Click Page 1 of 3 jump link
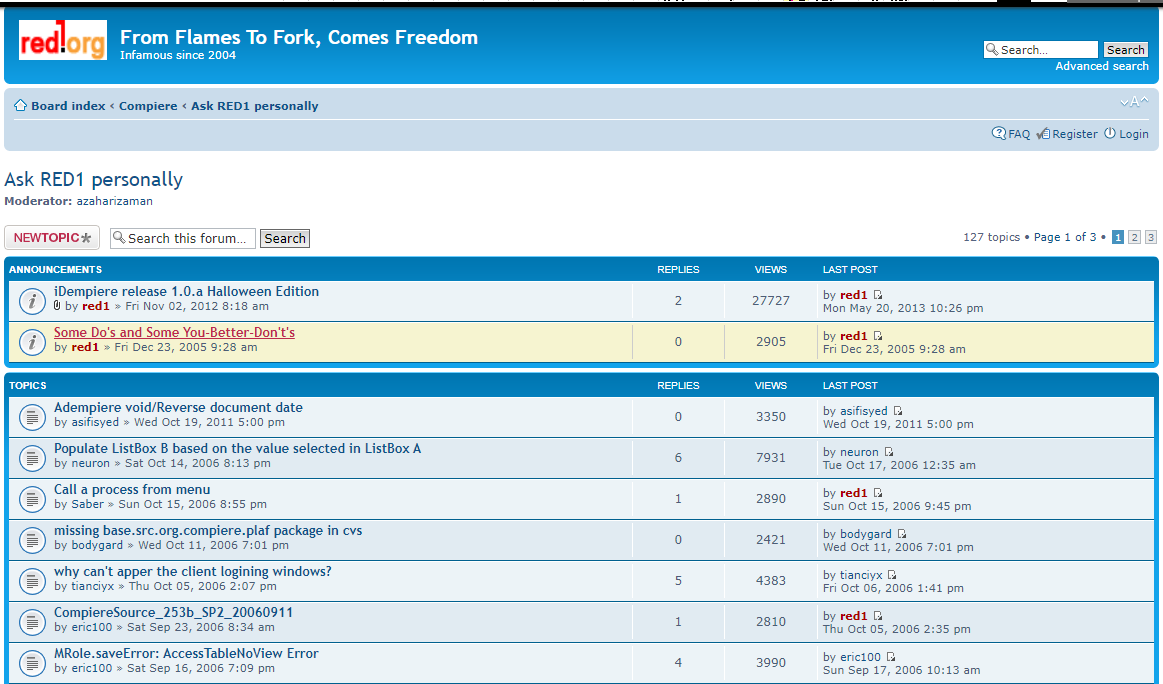The image size is (1163, 684). [x=1064, y=237]
